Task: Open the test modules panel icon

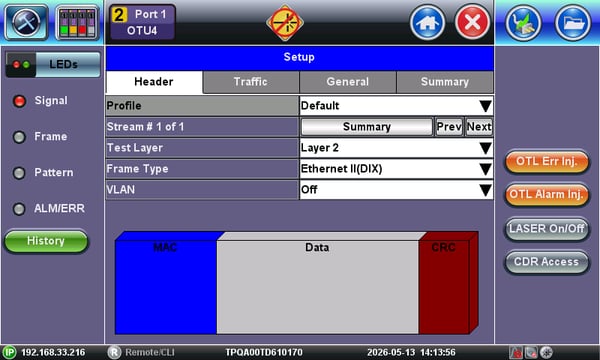Action: click(77, 23)
